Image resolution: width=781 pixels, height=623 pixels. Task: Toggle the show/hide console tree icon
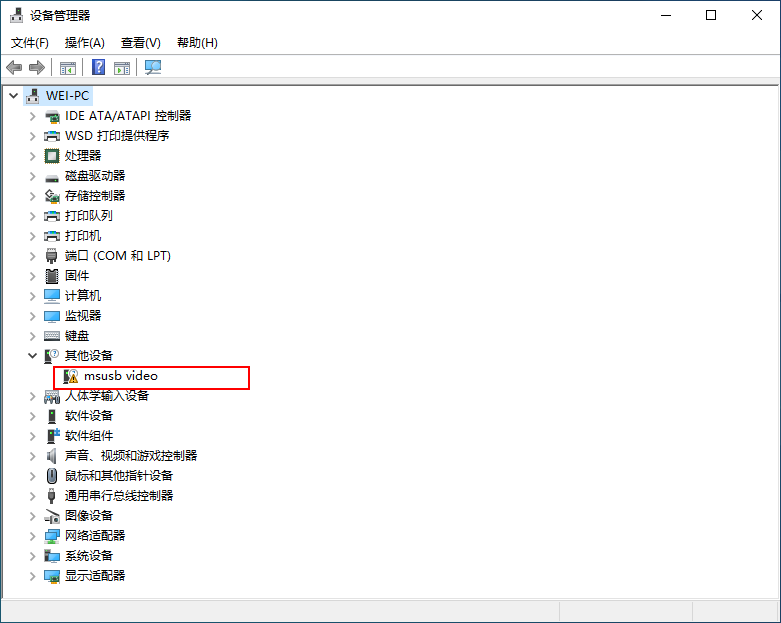68,67
